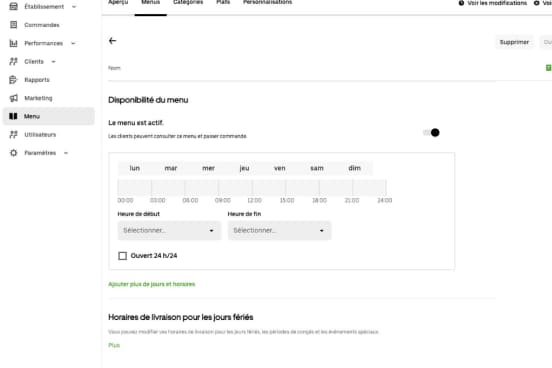
Task: Expand the Clients sidebar section
Action: click(33, 61)
